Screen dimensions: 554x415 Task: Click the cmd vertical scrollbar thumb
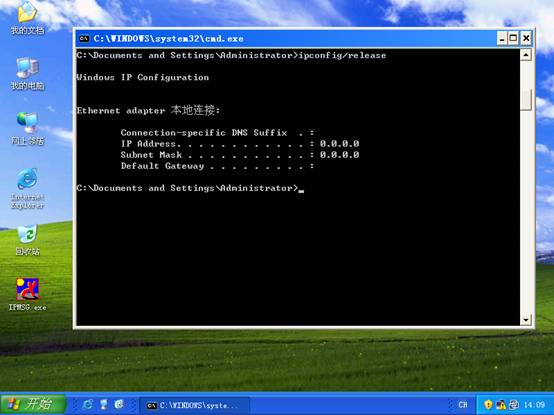click(x=526, y=100)
